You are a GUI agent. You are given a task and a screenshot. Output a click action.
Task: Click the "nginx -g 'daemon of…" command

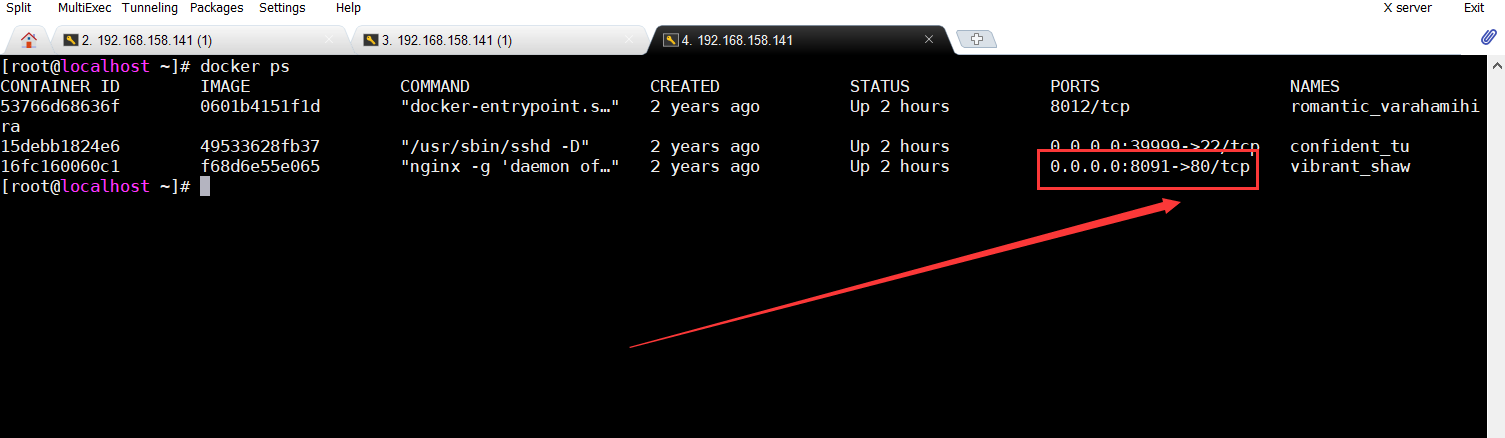510,166
